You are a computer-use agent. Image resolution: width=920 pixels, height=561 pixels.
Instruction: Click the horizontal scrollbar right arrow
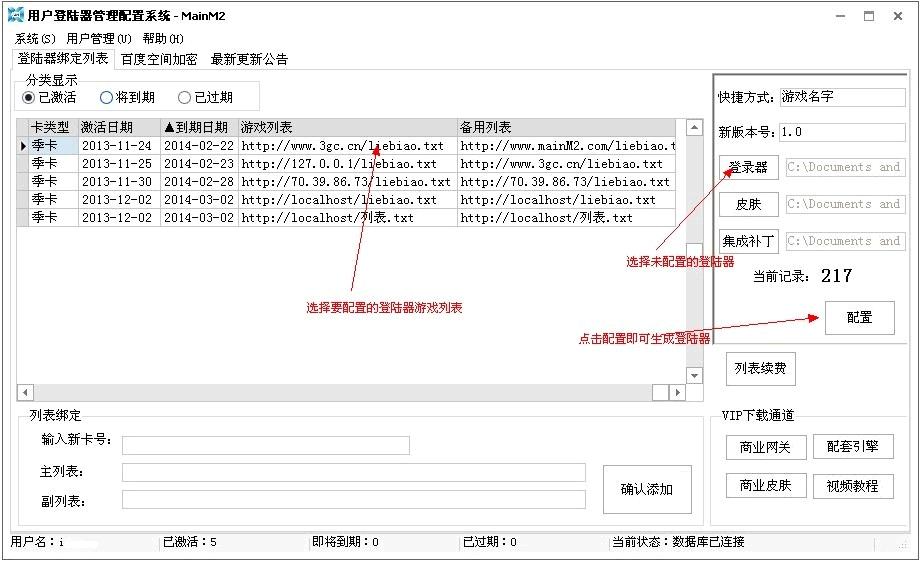click(677, 392)
